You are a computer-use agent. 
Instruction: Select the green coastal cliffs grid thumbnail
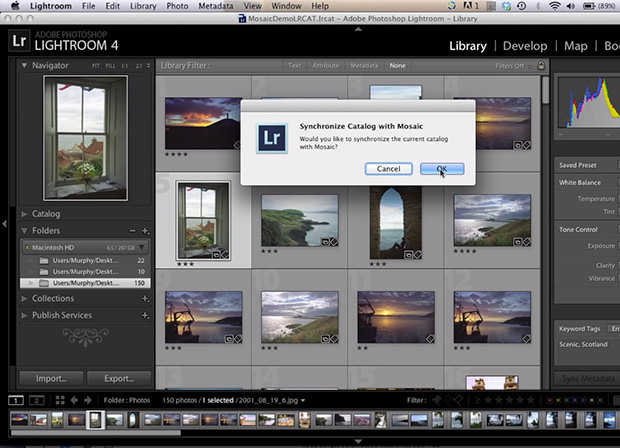pyautogui.click(x=300, y=220)
